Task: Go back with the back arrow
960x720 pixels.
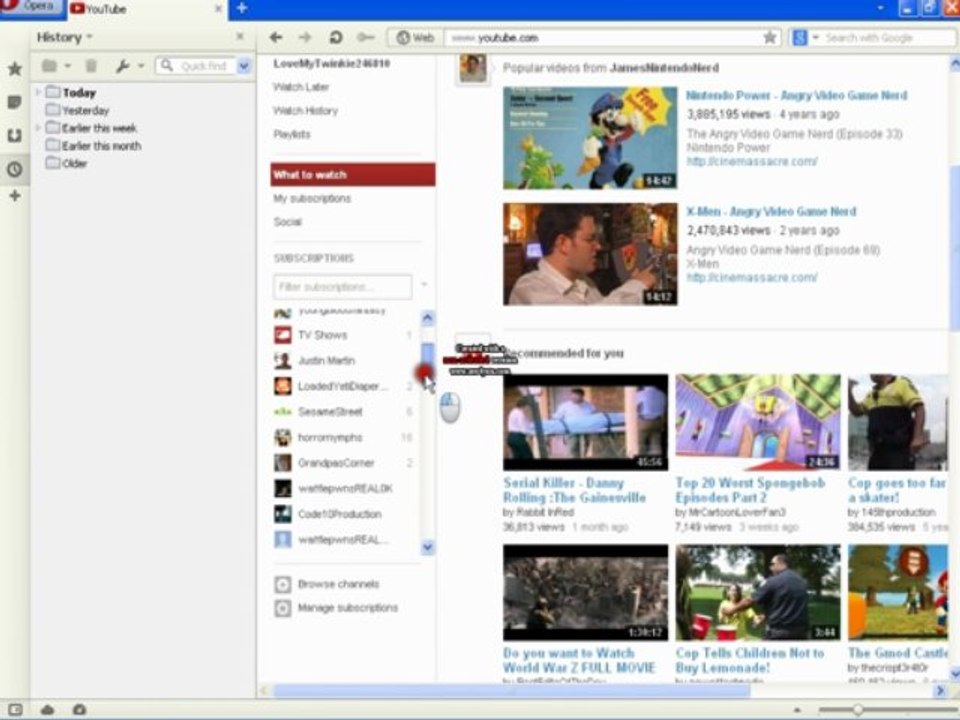Action: (276, 37)
